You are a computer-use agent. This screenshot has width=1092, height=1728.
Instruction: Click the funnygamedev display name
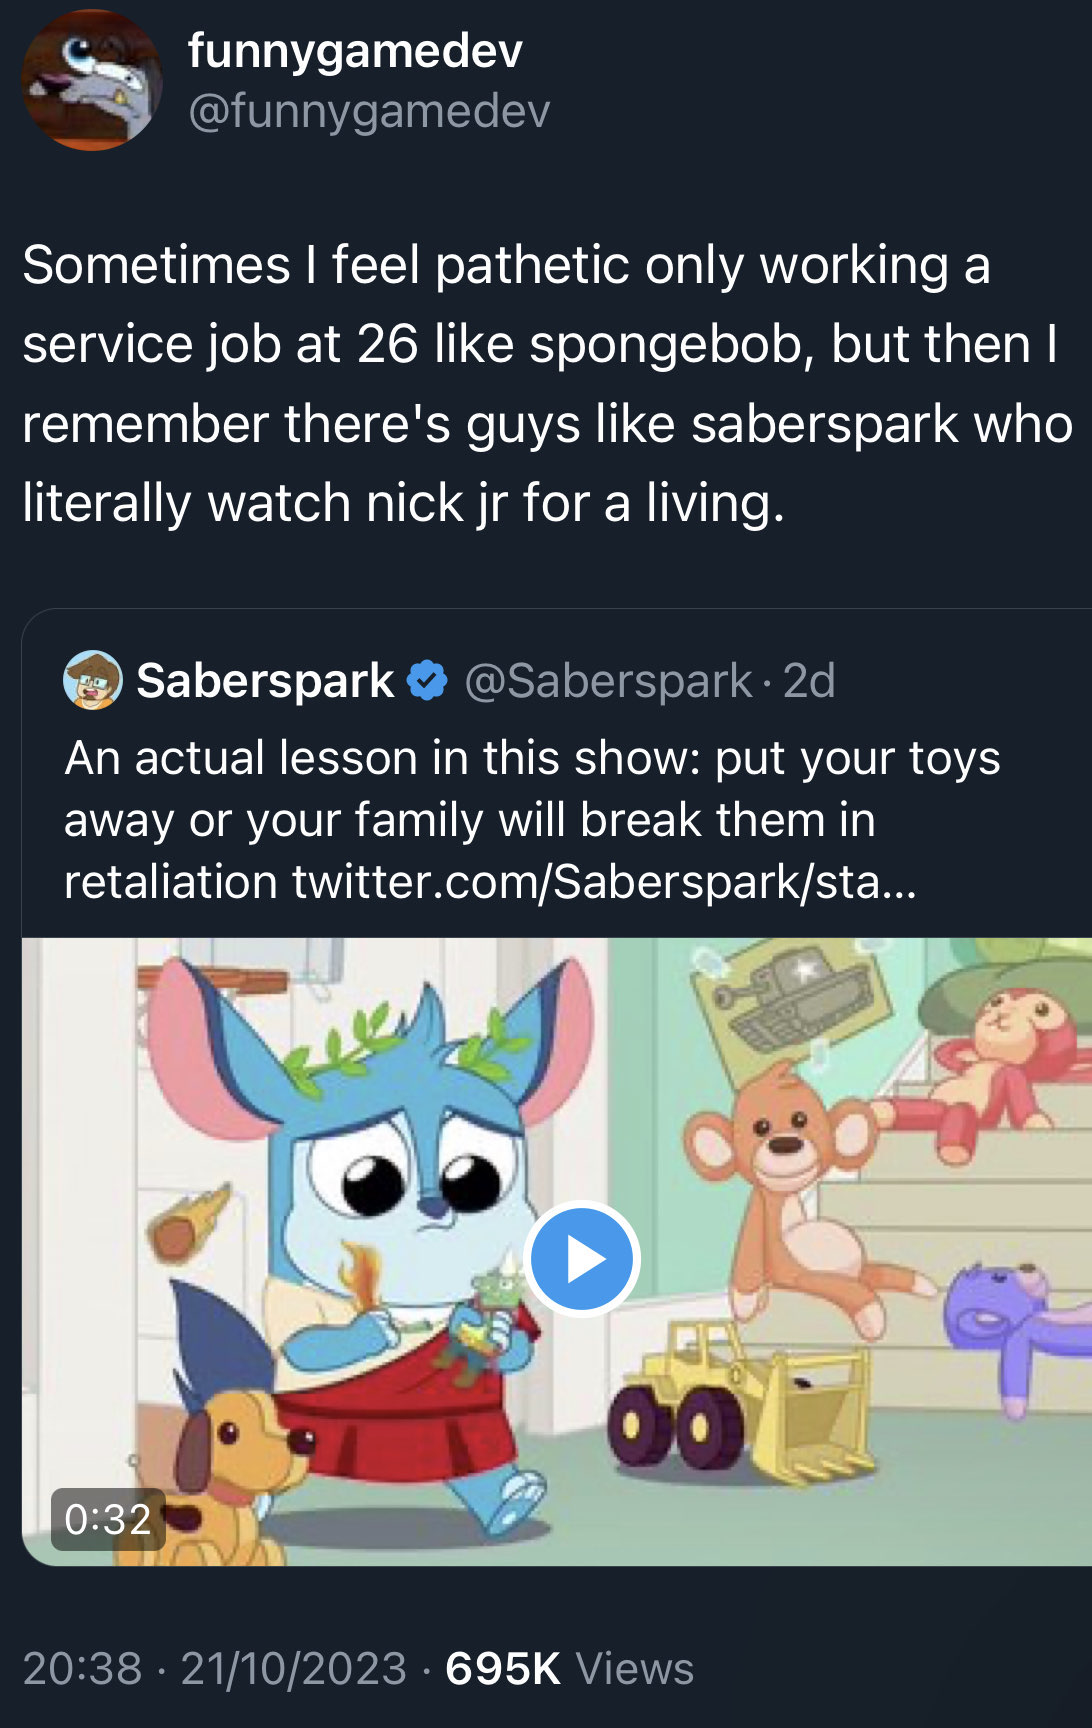coord(355,50)
